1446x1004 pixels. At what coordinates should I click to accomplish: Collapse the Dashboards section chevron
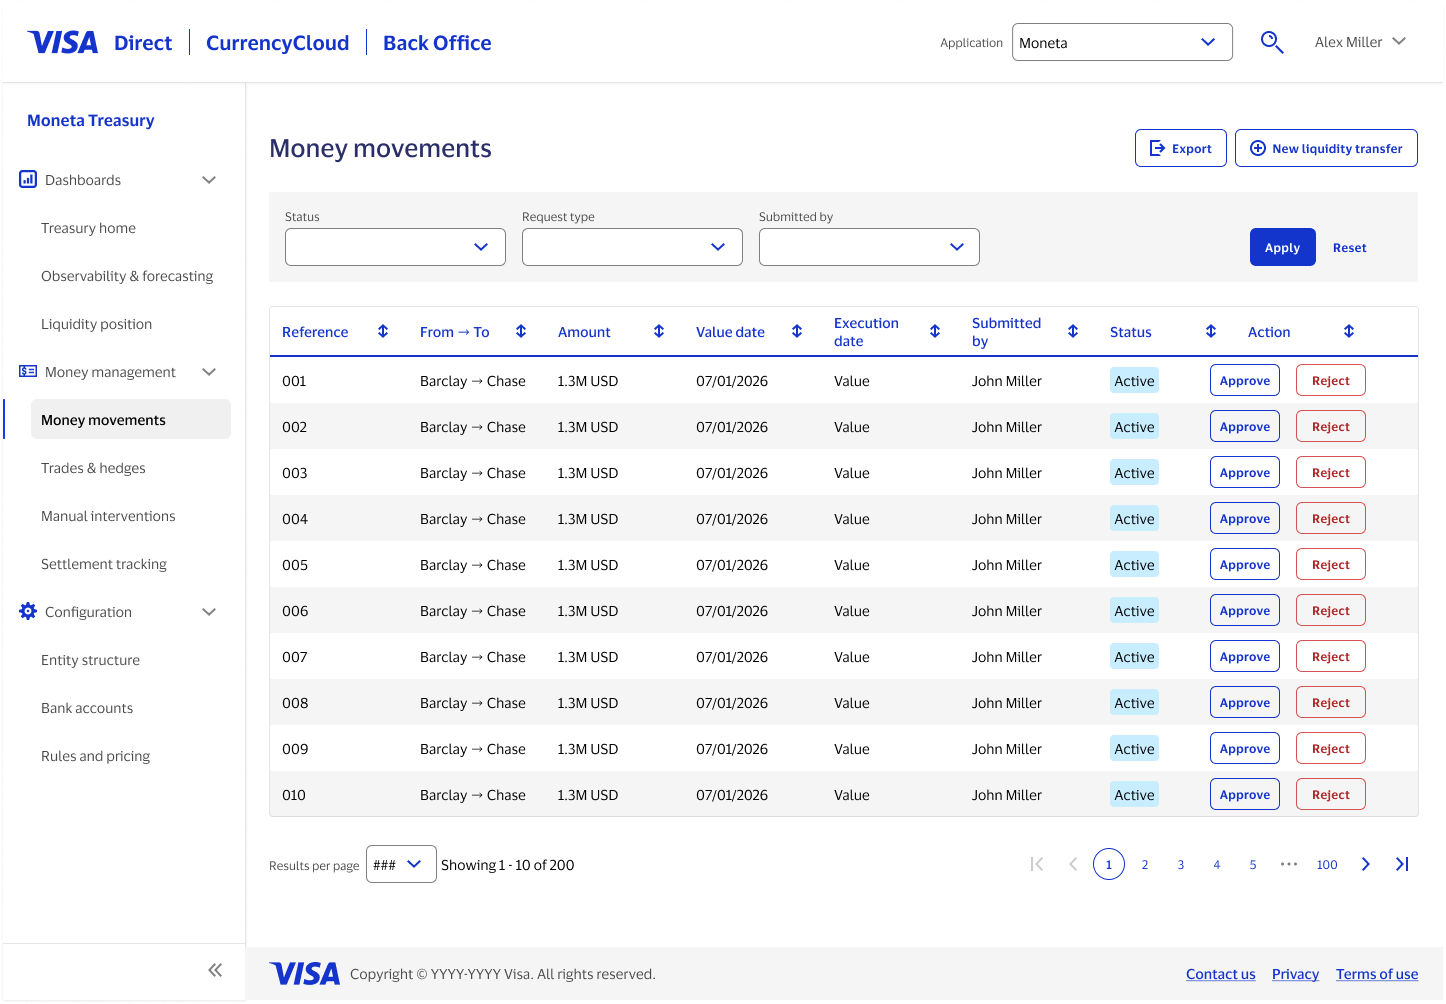pos(209,180)
